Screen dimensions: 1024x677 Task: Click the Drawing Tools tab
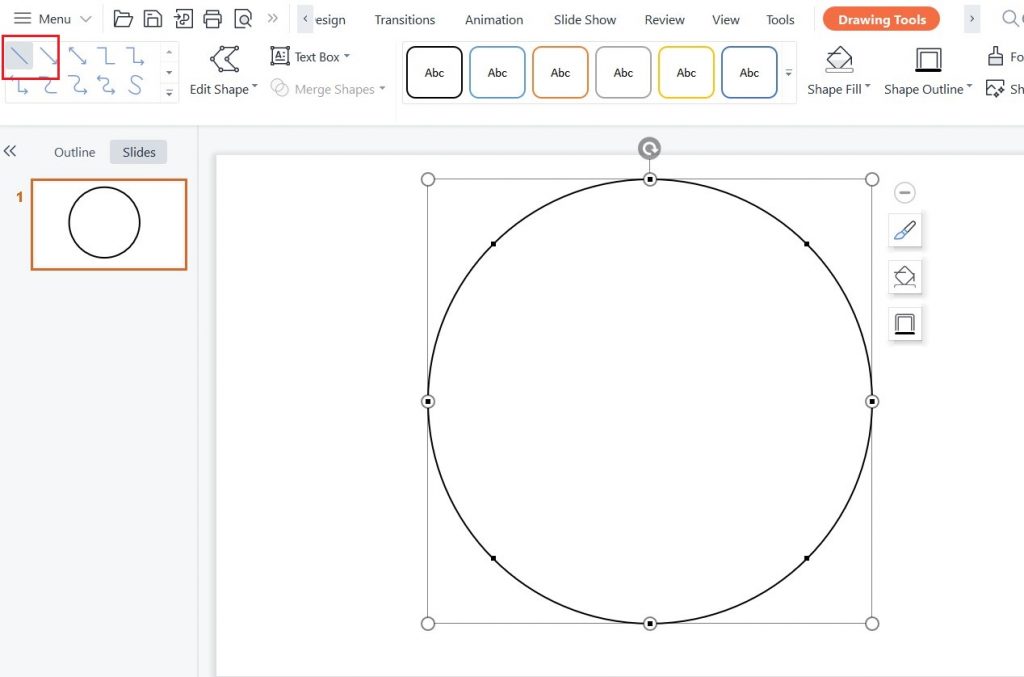pos(881,20)
